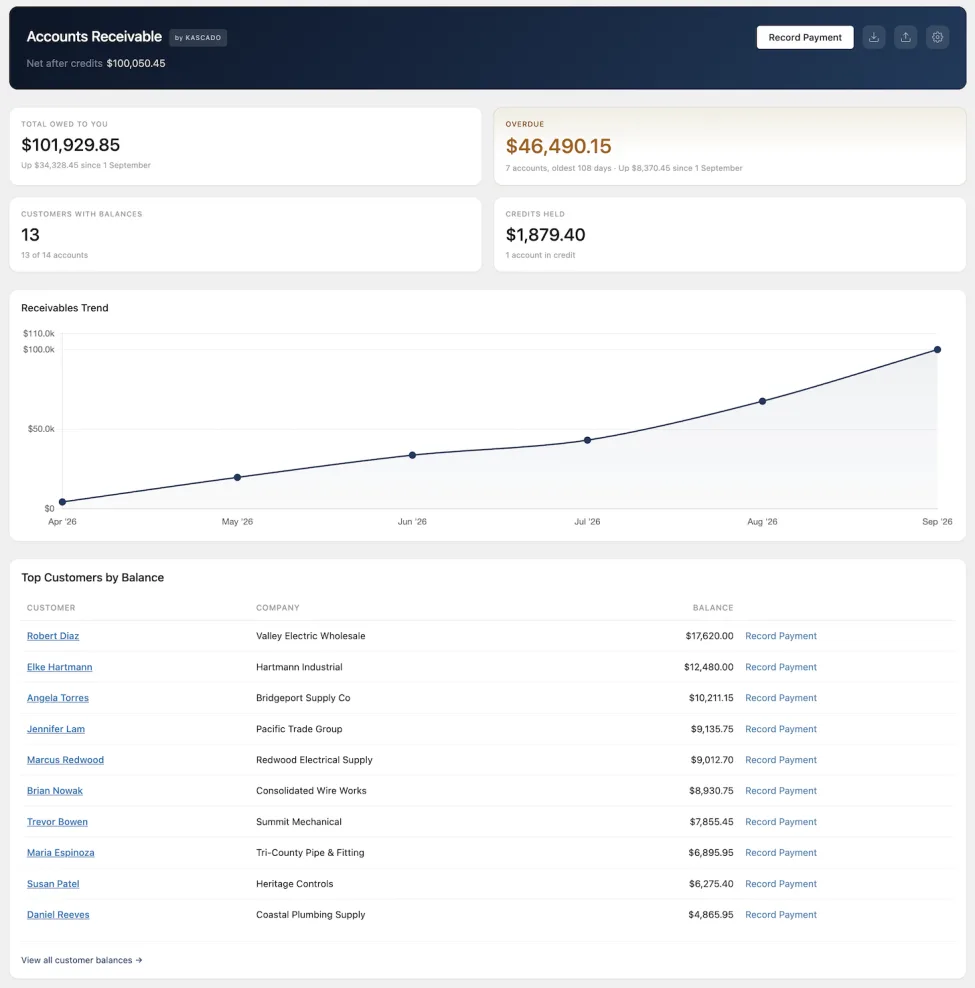Click the "Valley Electric Wholesale" company cell

click(311, 636)
